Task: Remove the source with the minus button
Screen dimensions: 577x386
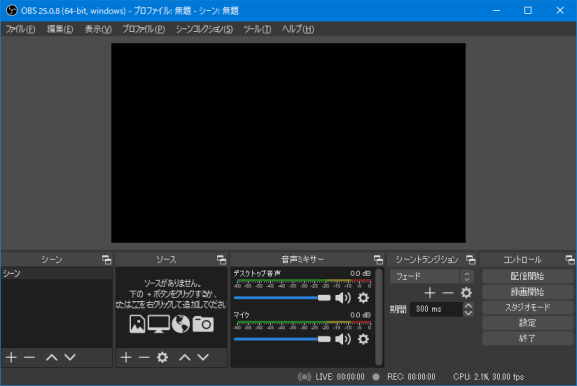Action: pos(144,357)
